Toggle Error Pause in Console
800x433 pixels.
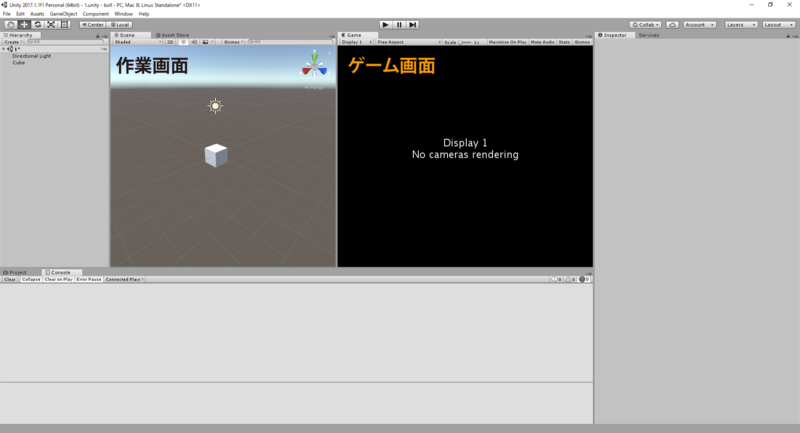pos(89,279)
